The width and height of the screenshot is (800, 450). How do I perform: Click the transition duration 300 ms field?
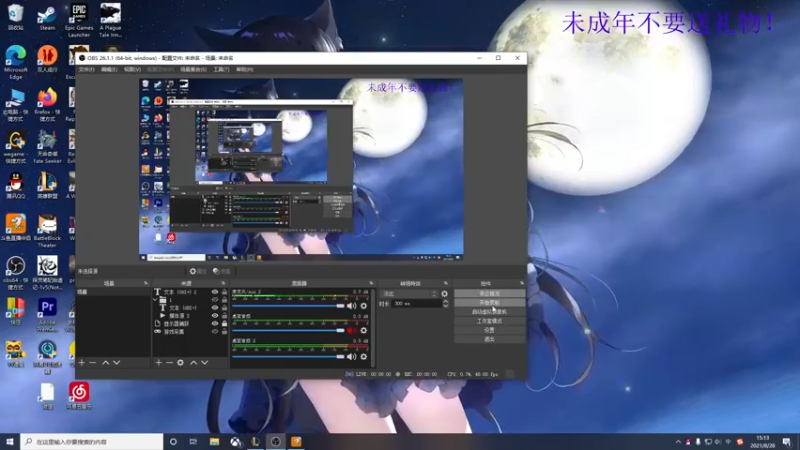coord(417,304)
